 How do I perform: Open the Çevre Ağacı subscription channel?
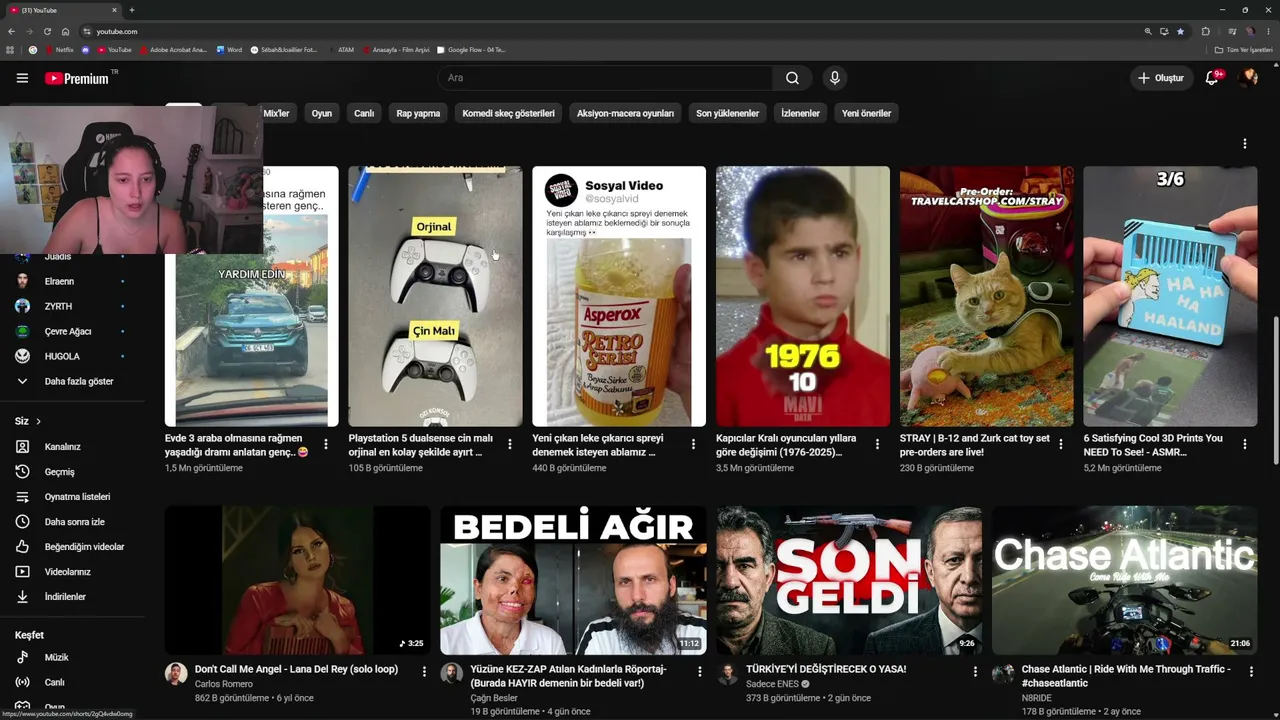(x=68, y=331)
